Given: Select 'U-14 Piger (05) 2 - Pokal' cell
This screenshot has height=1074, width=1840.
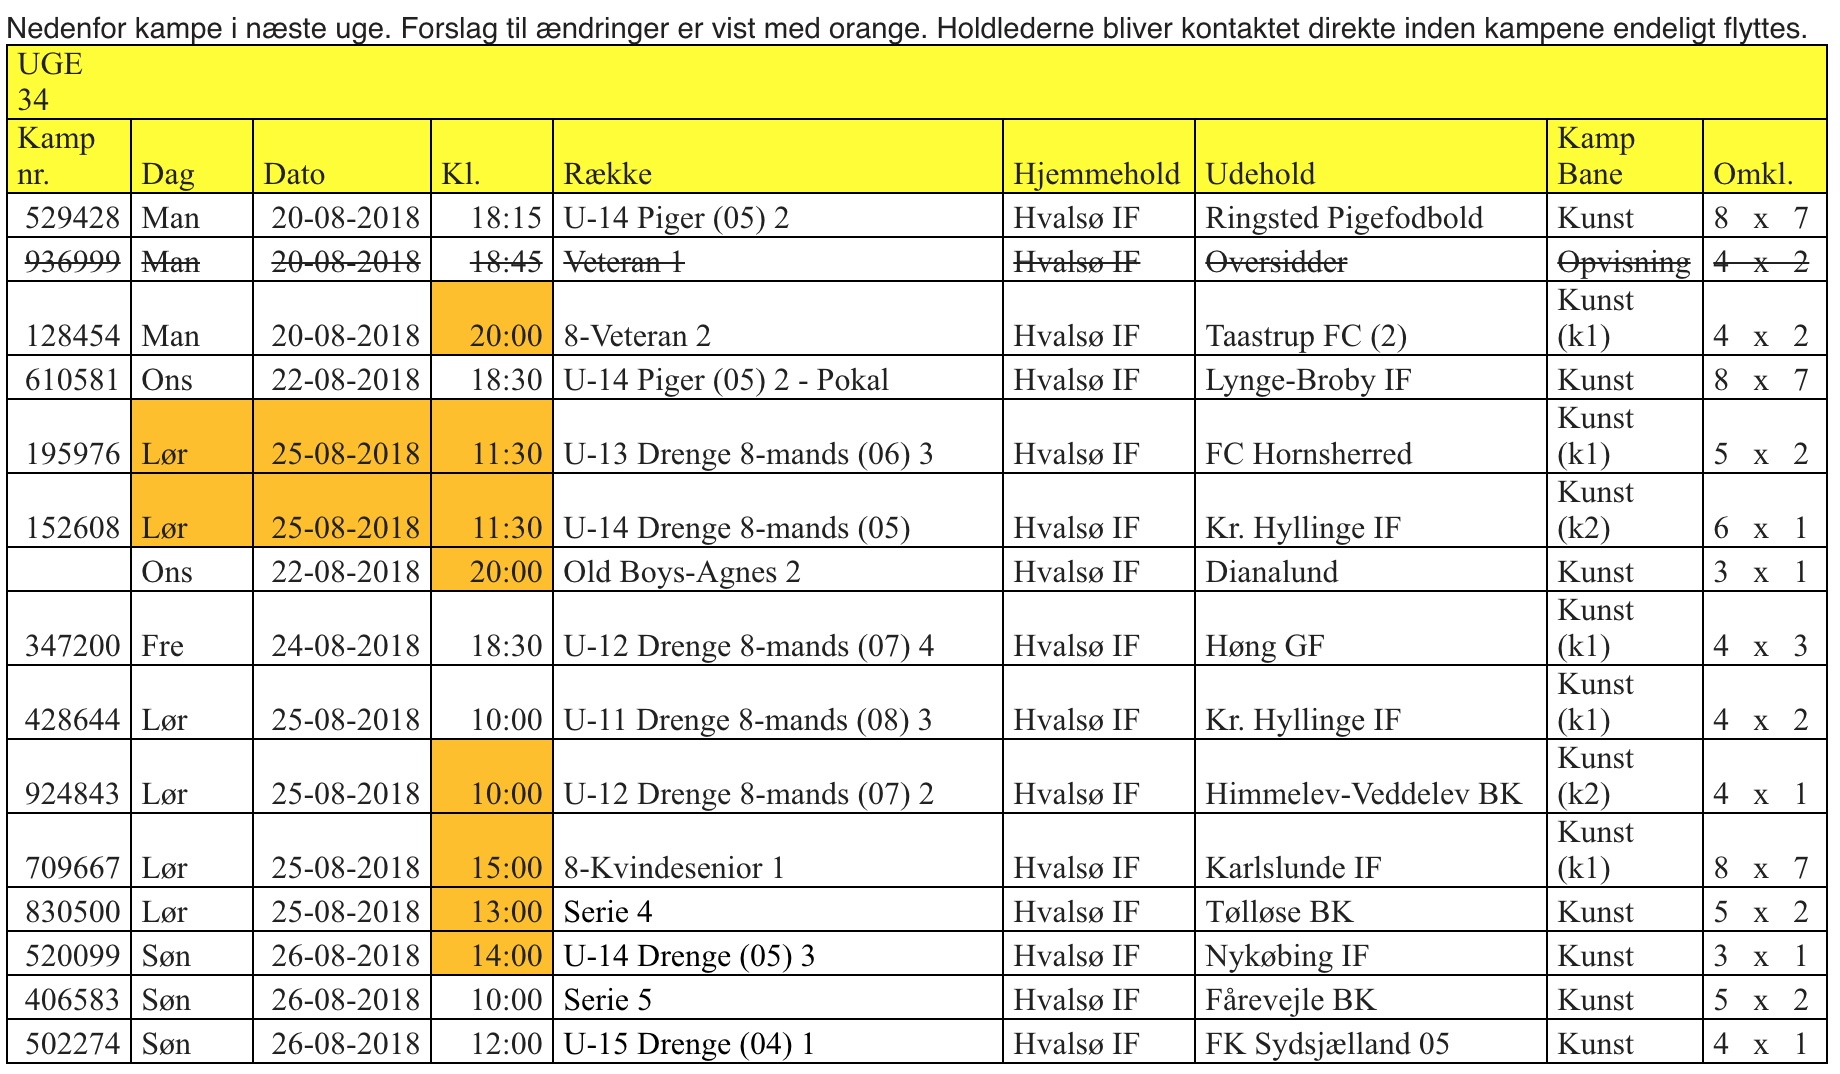Looking at the screenshot, I should pos(777,378).
